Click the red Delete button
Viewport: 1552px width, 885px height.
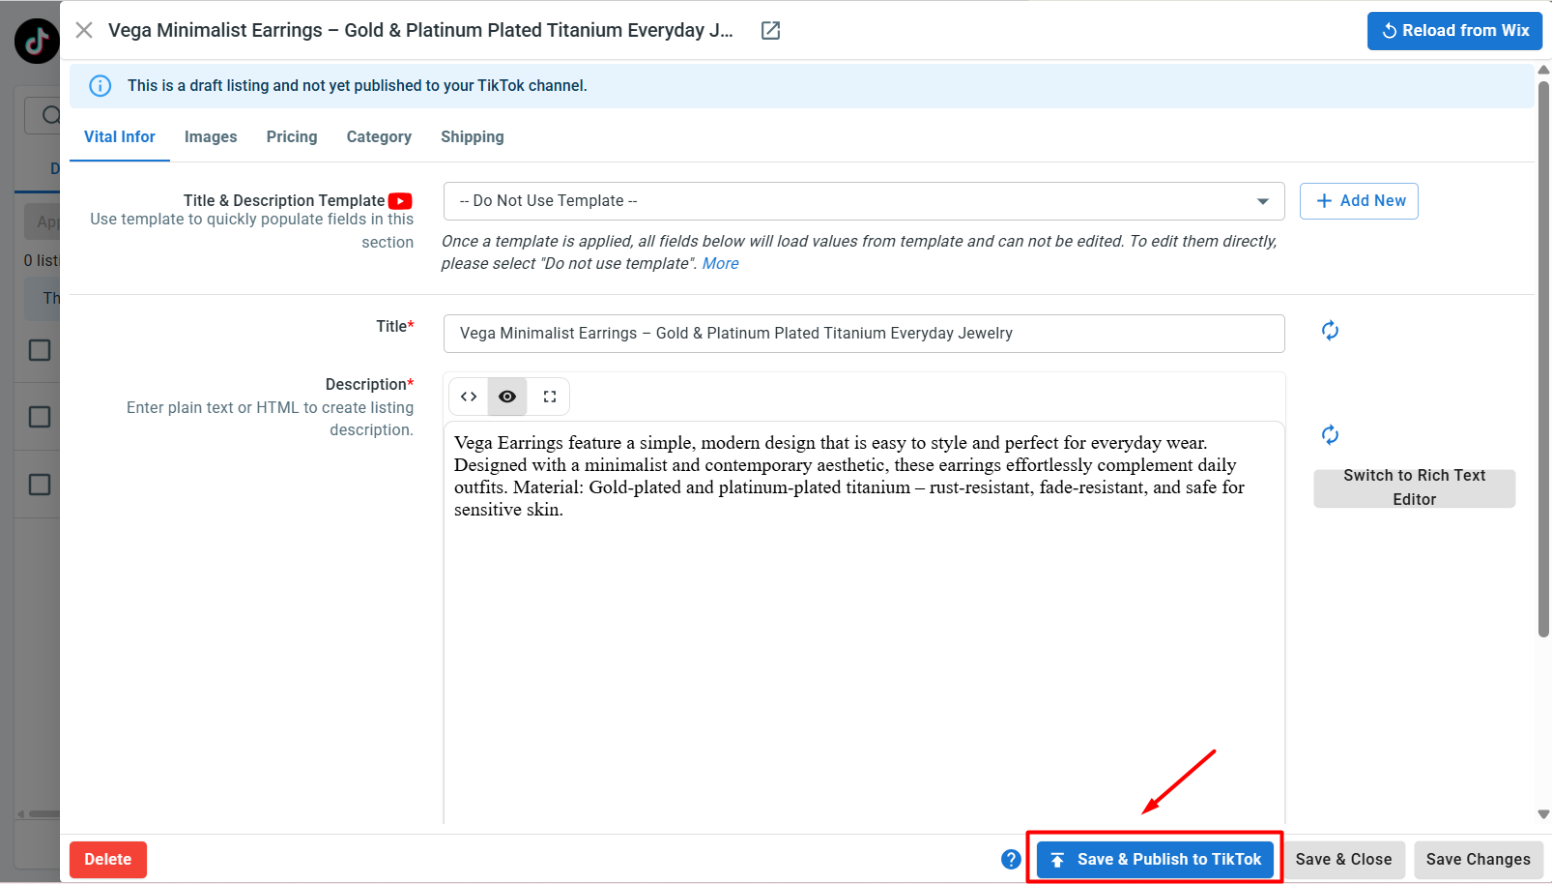point(108,860)
